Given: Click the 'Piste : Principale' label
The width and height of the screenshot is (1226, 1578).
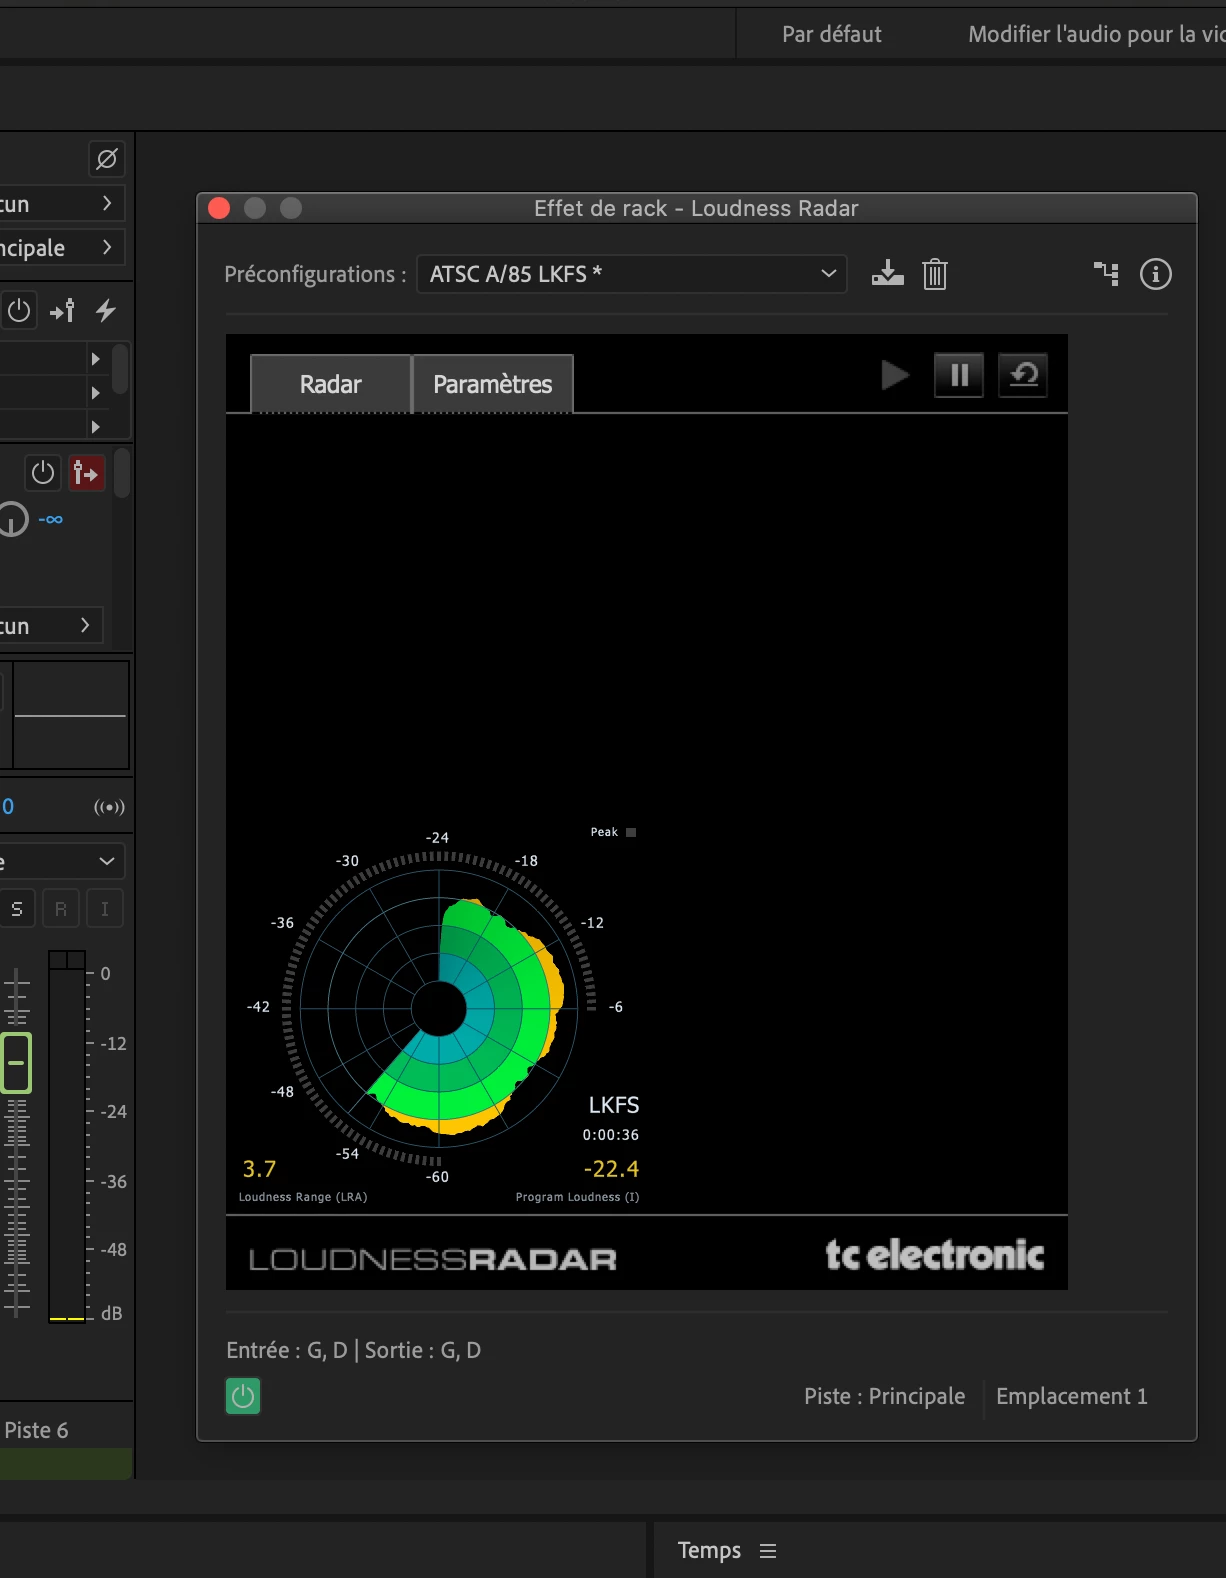Looking at the screenshot, I should 885,1396.
